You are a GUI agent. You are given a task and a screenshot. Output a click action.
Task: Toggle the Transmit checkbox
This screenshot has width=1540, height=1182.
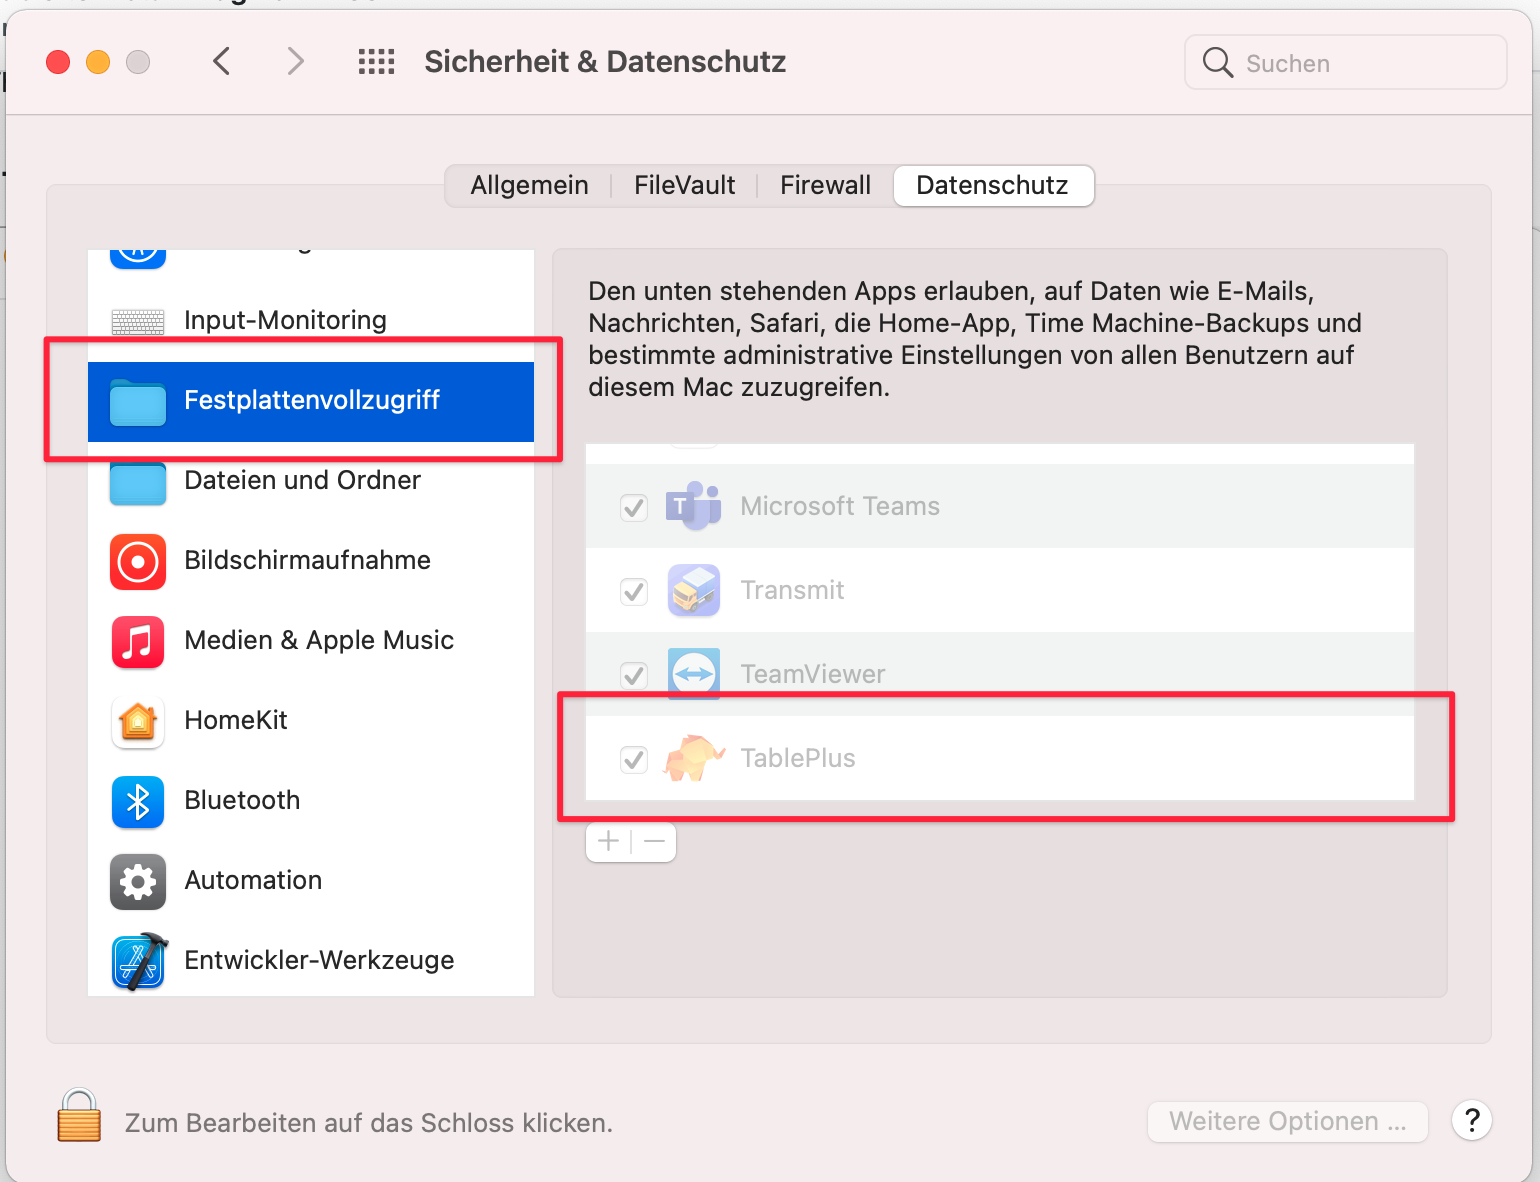pyautogui.click(x=634, y=591)
